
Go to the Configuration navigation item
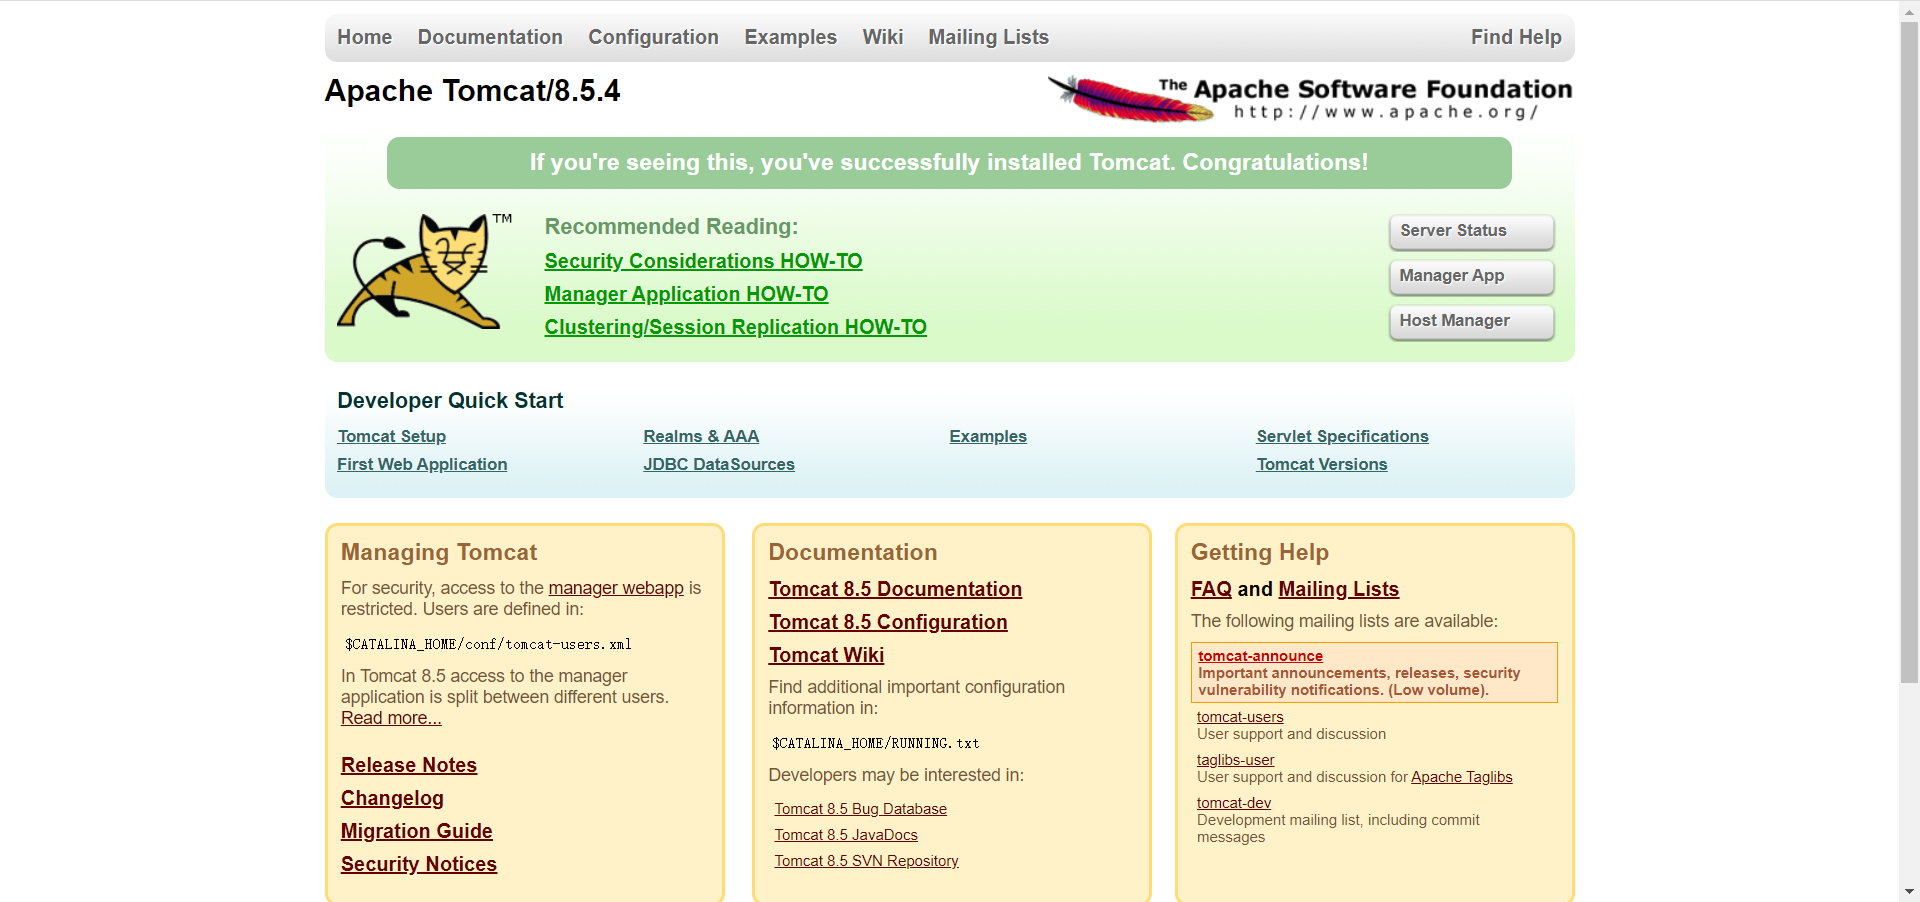tap(653, 37)
